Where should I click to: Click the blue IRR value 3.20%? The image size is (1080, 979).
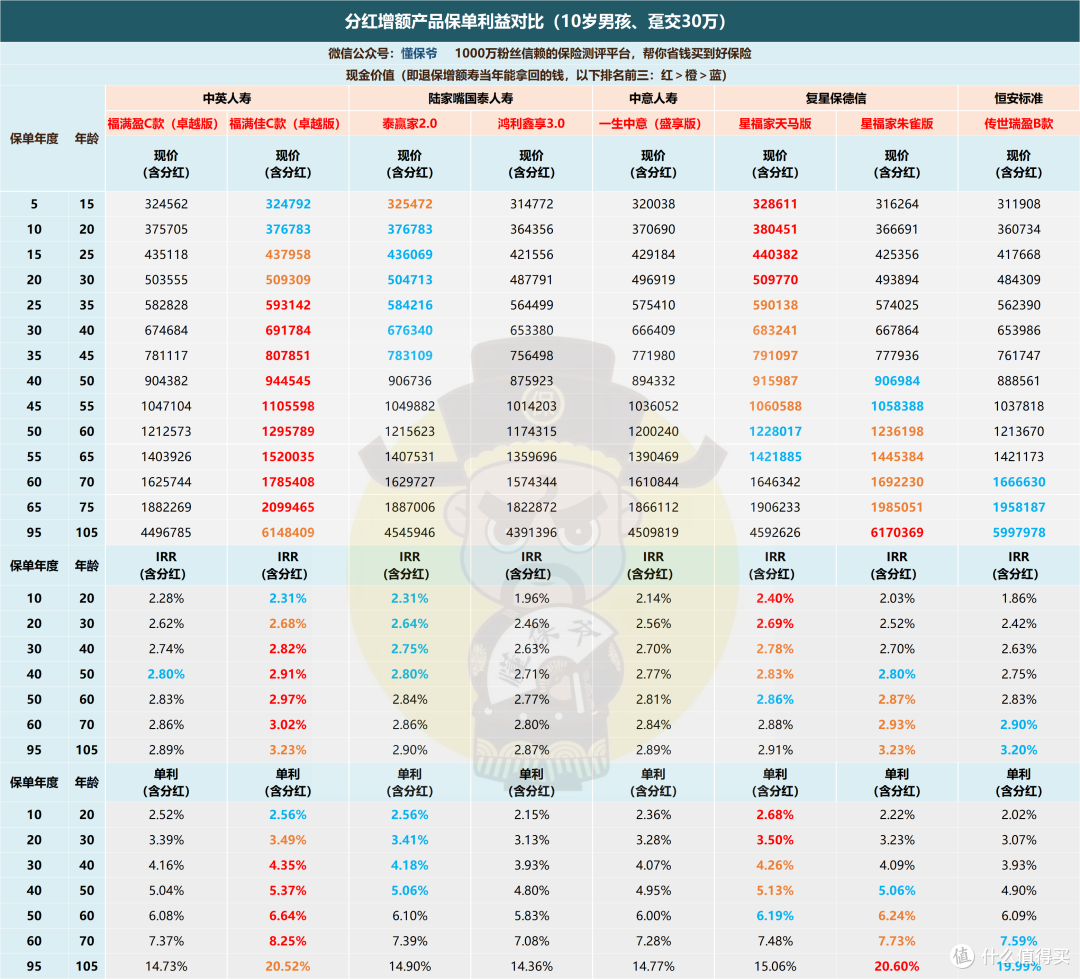tap(1019, 750)
